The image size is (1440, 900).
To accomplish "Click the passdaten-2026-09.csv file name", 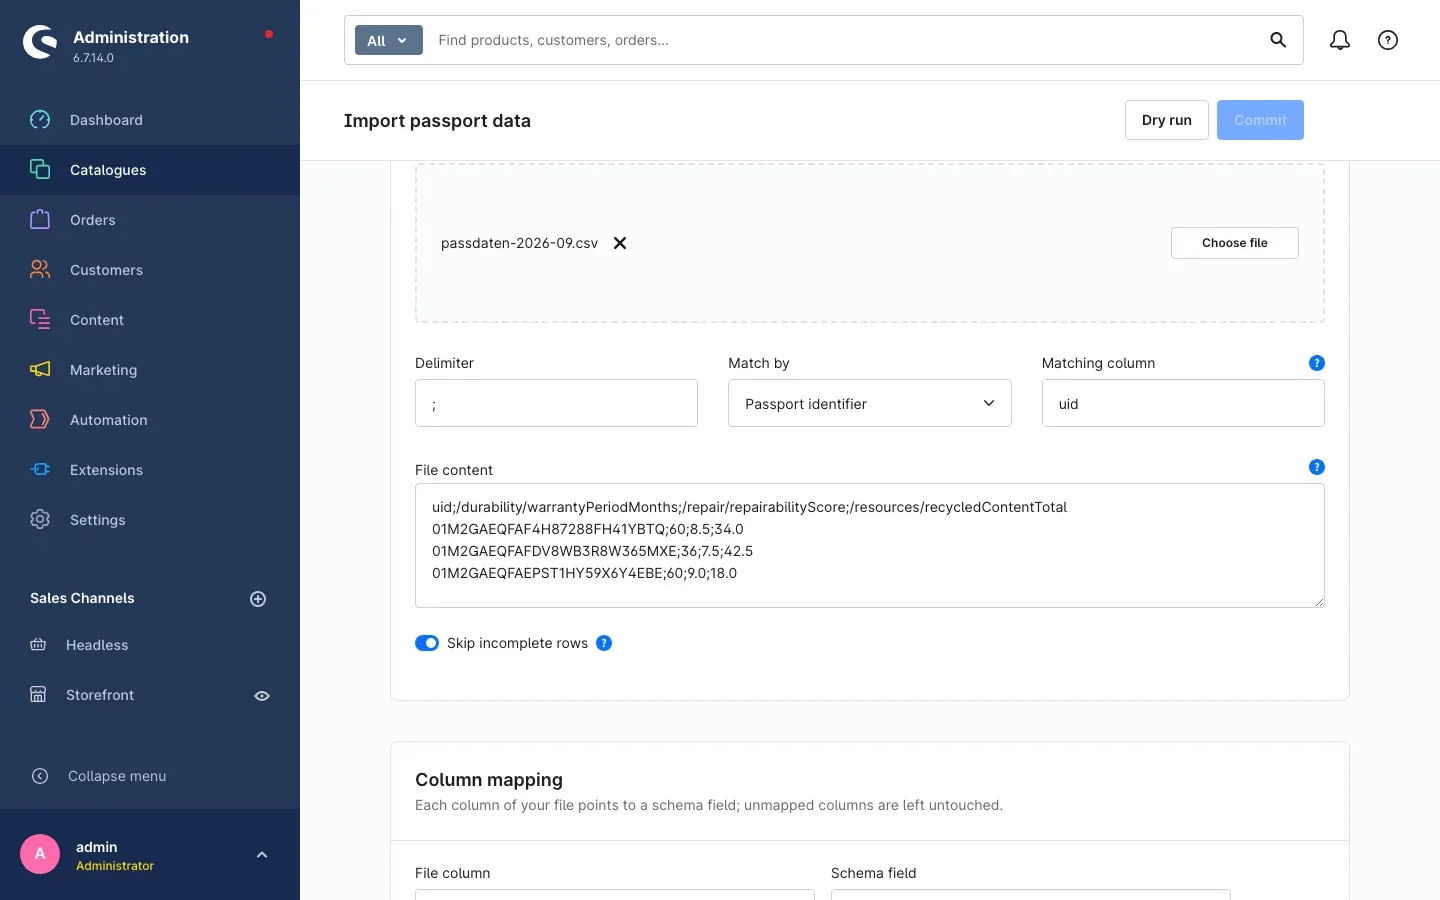I will pyautogui.click(x=519, y=243).
